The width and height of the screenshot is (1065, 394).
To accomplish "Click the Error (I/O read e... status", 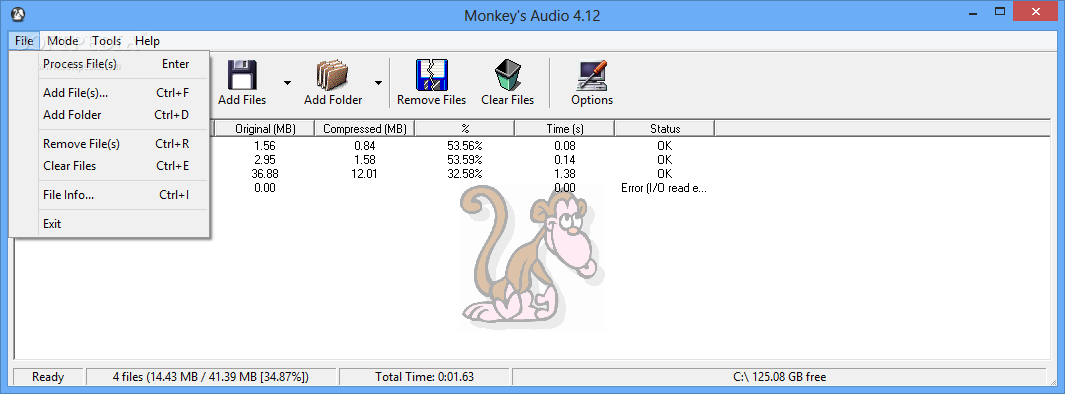I will click(x=664, y=188).
